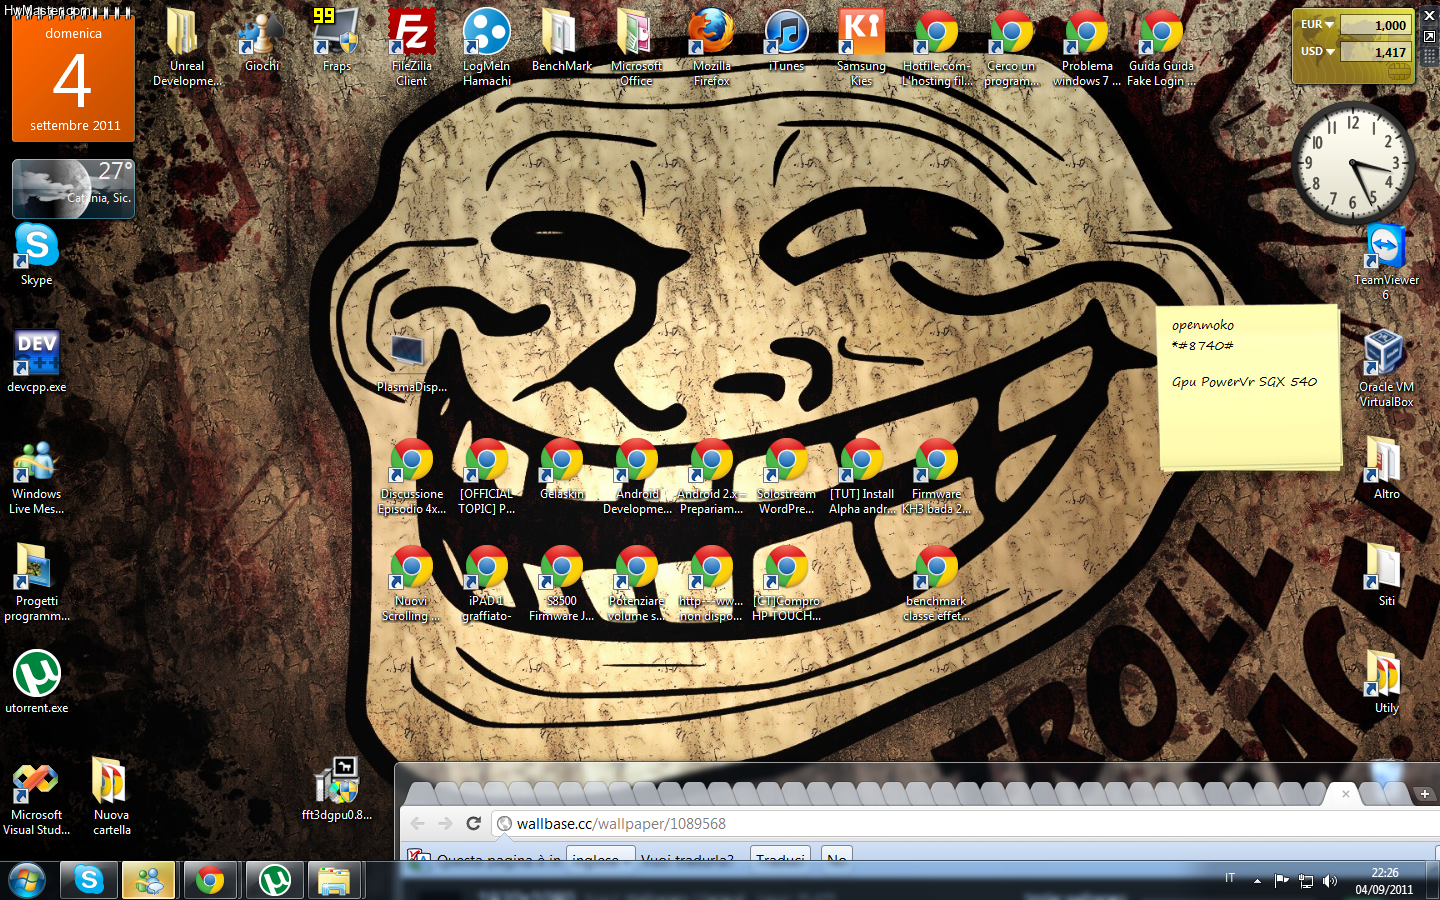Click the EUR amount field 1,000
The height and width of the screenshot is (900, 1440).
tap(1375, 25)
